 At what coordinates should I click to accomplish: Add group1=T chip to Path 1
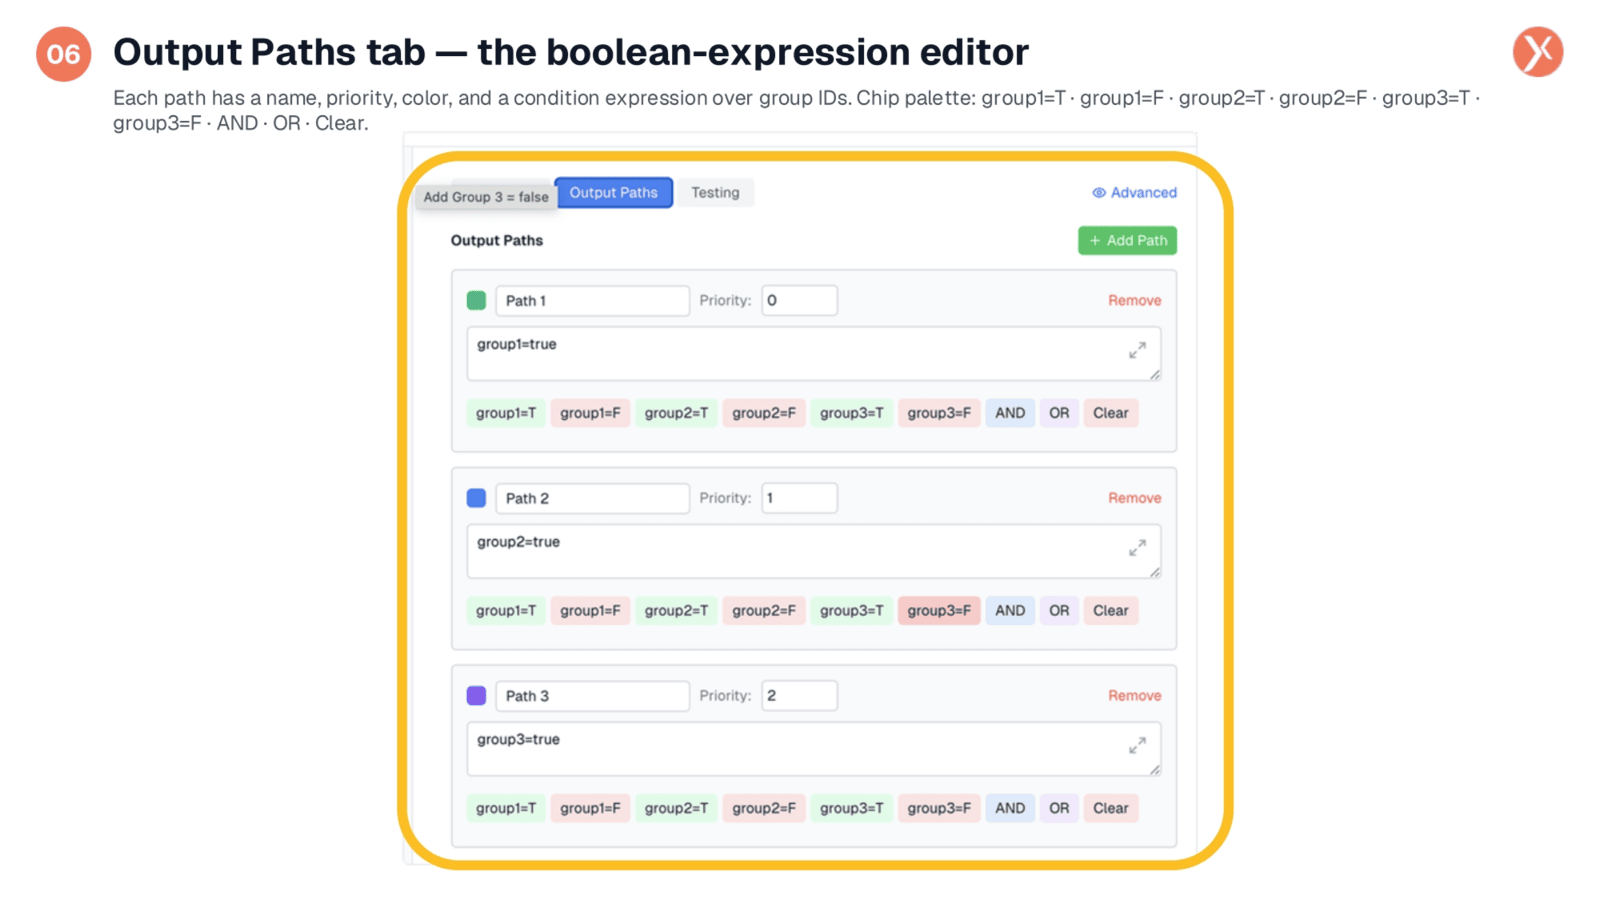[506, 413]
